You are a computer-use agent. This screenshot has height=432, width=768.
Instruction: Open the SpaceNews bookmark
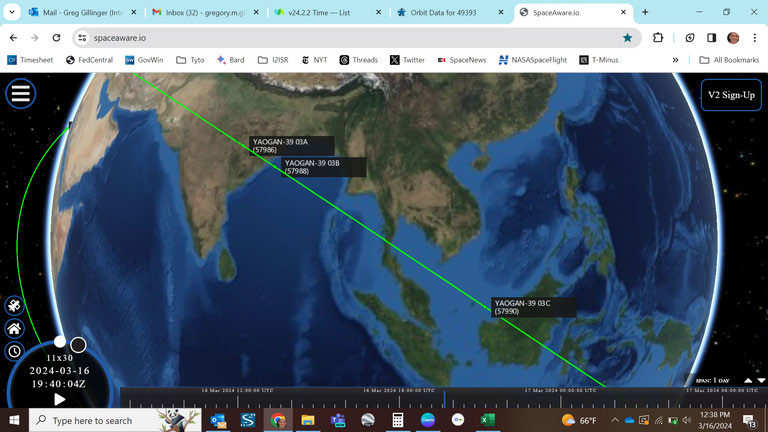coord(462,60)
